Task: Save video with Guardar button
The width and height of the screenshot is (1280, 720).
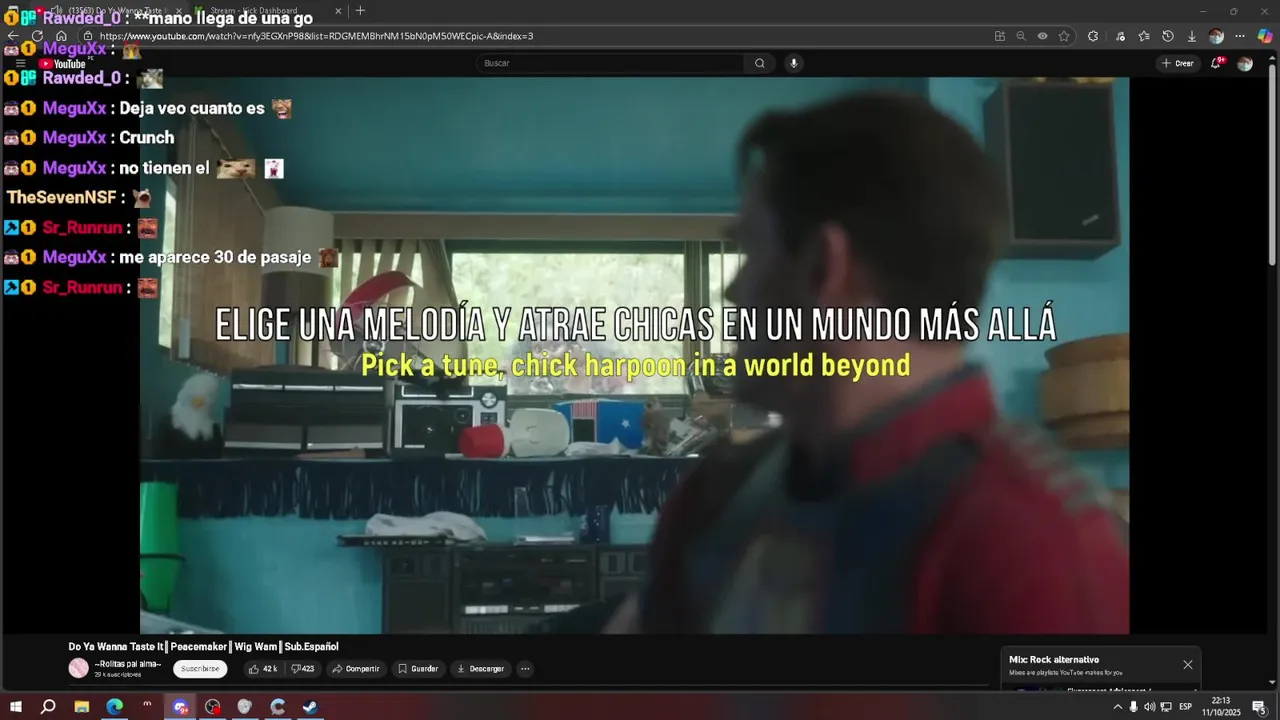Action: (418, 669)
